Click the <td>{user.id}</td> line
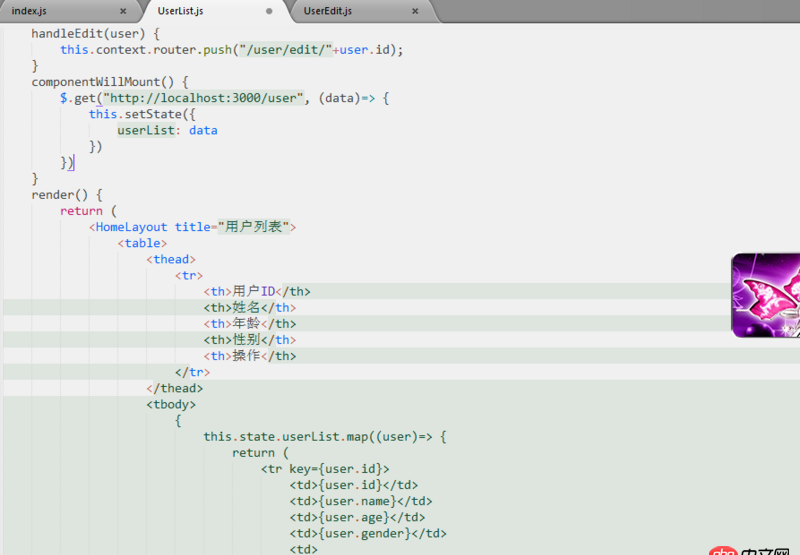Screen dimensions: 800x555 coord(354,485)
